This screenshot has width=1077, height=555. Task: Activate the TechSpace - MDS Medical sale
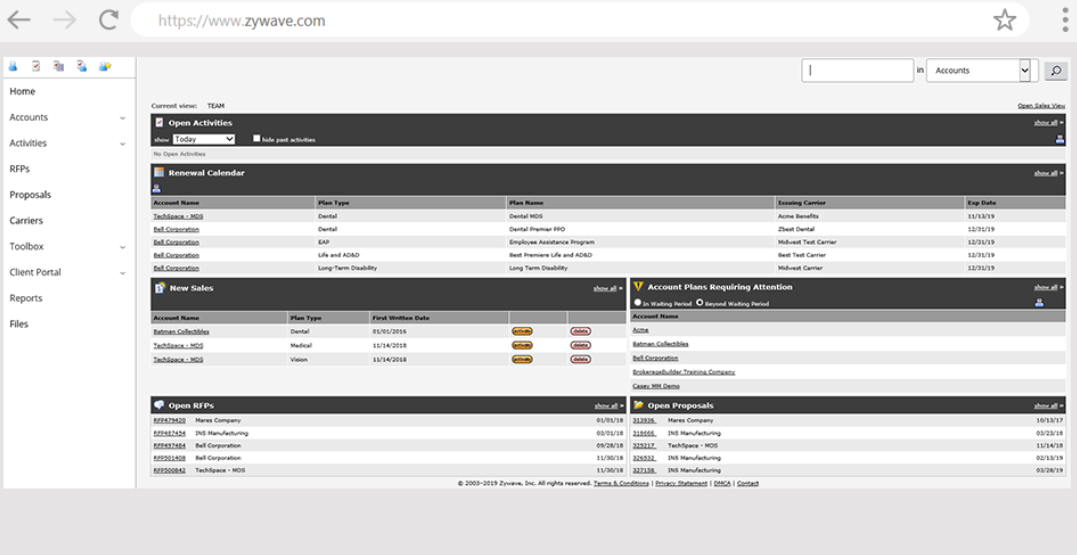pos(522,346)
